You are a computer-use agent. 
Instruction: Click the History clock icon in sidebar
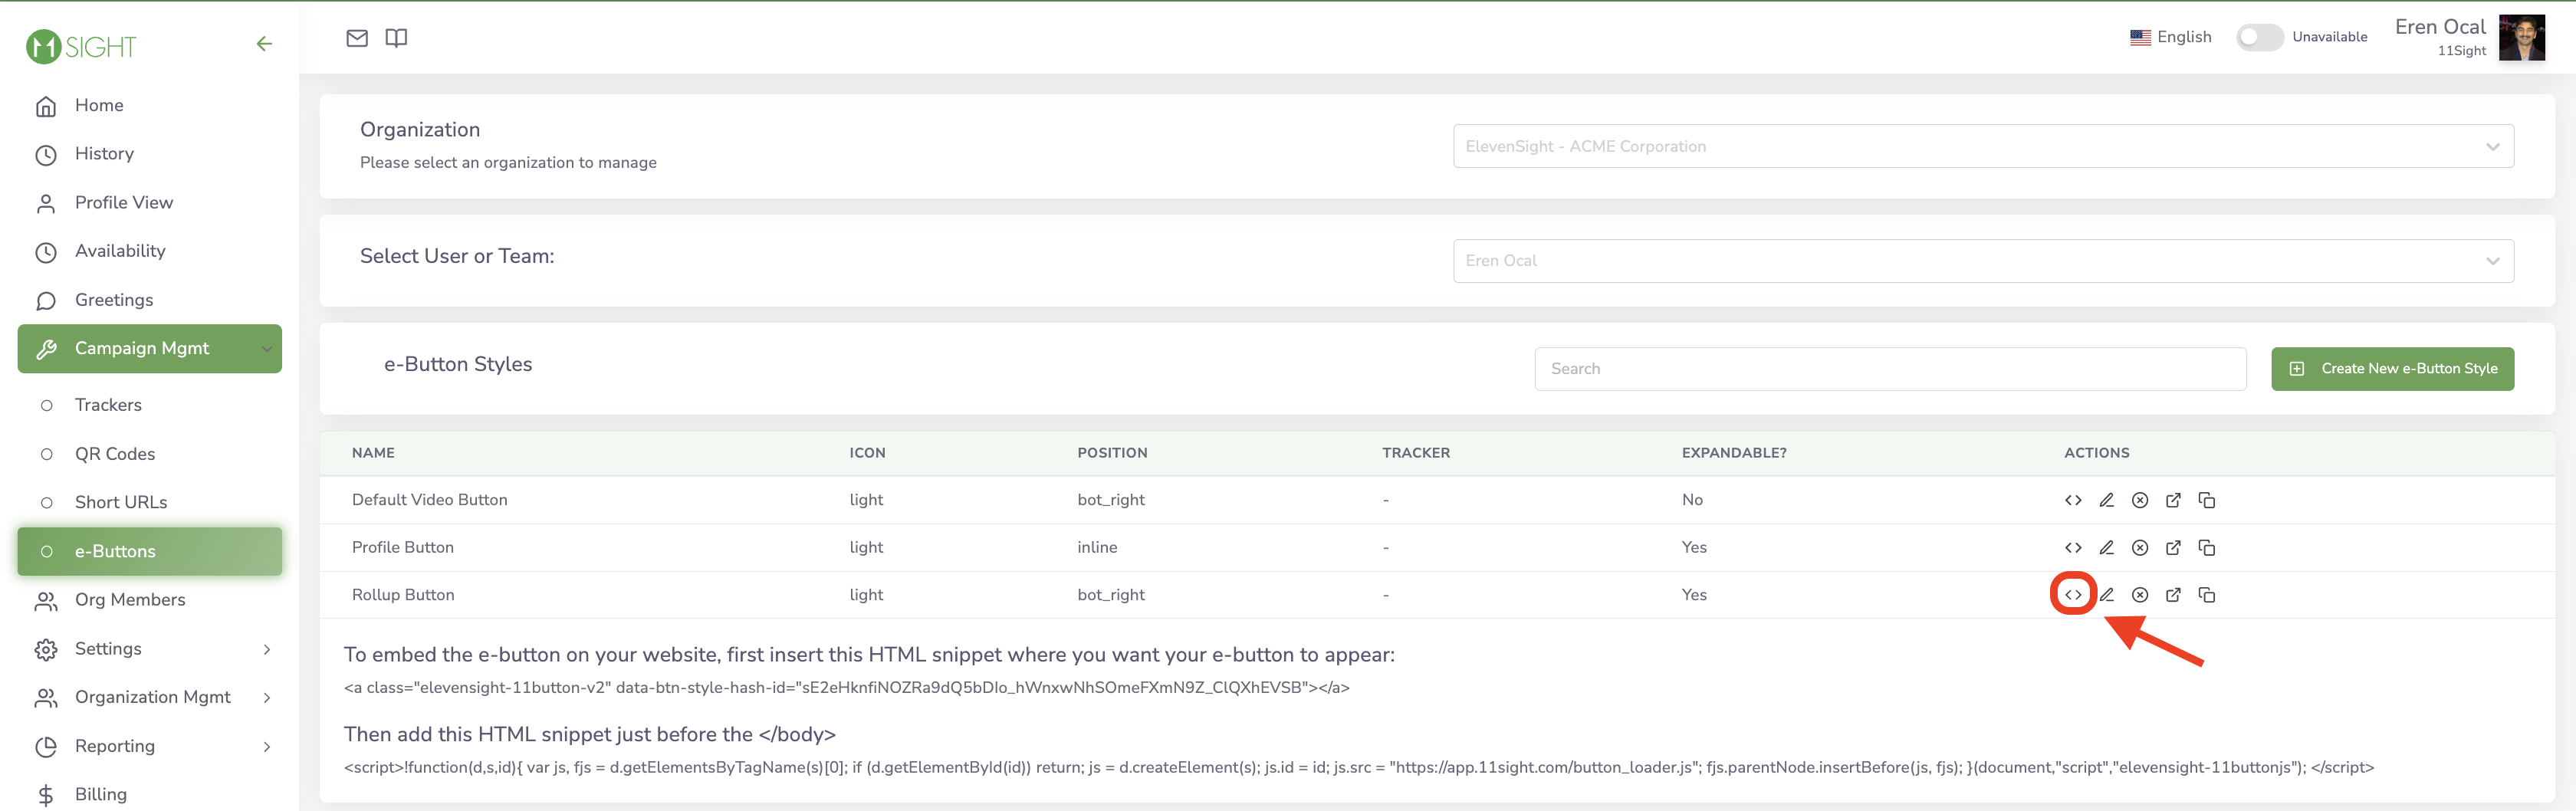46,155
